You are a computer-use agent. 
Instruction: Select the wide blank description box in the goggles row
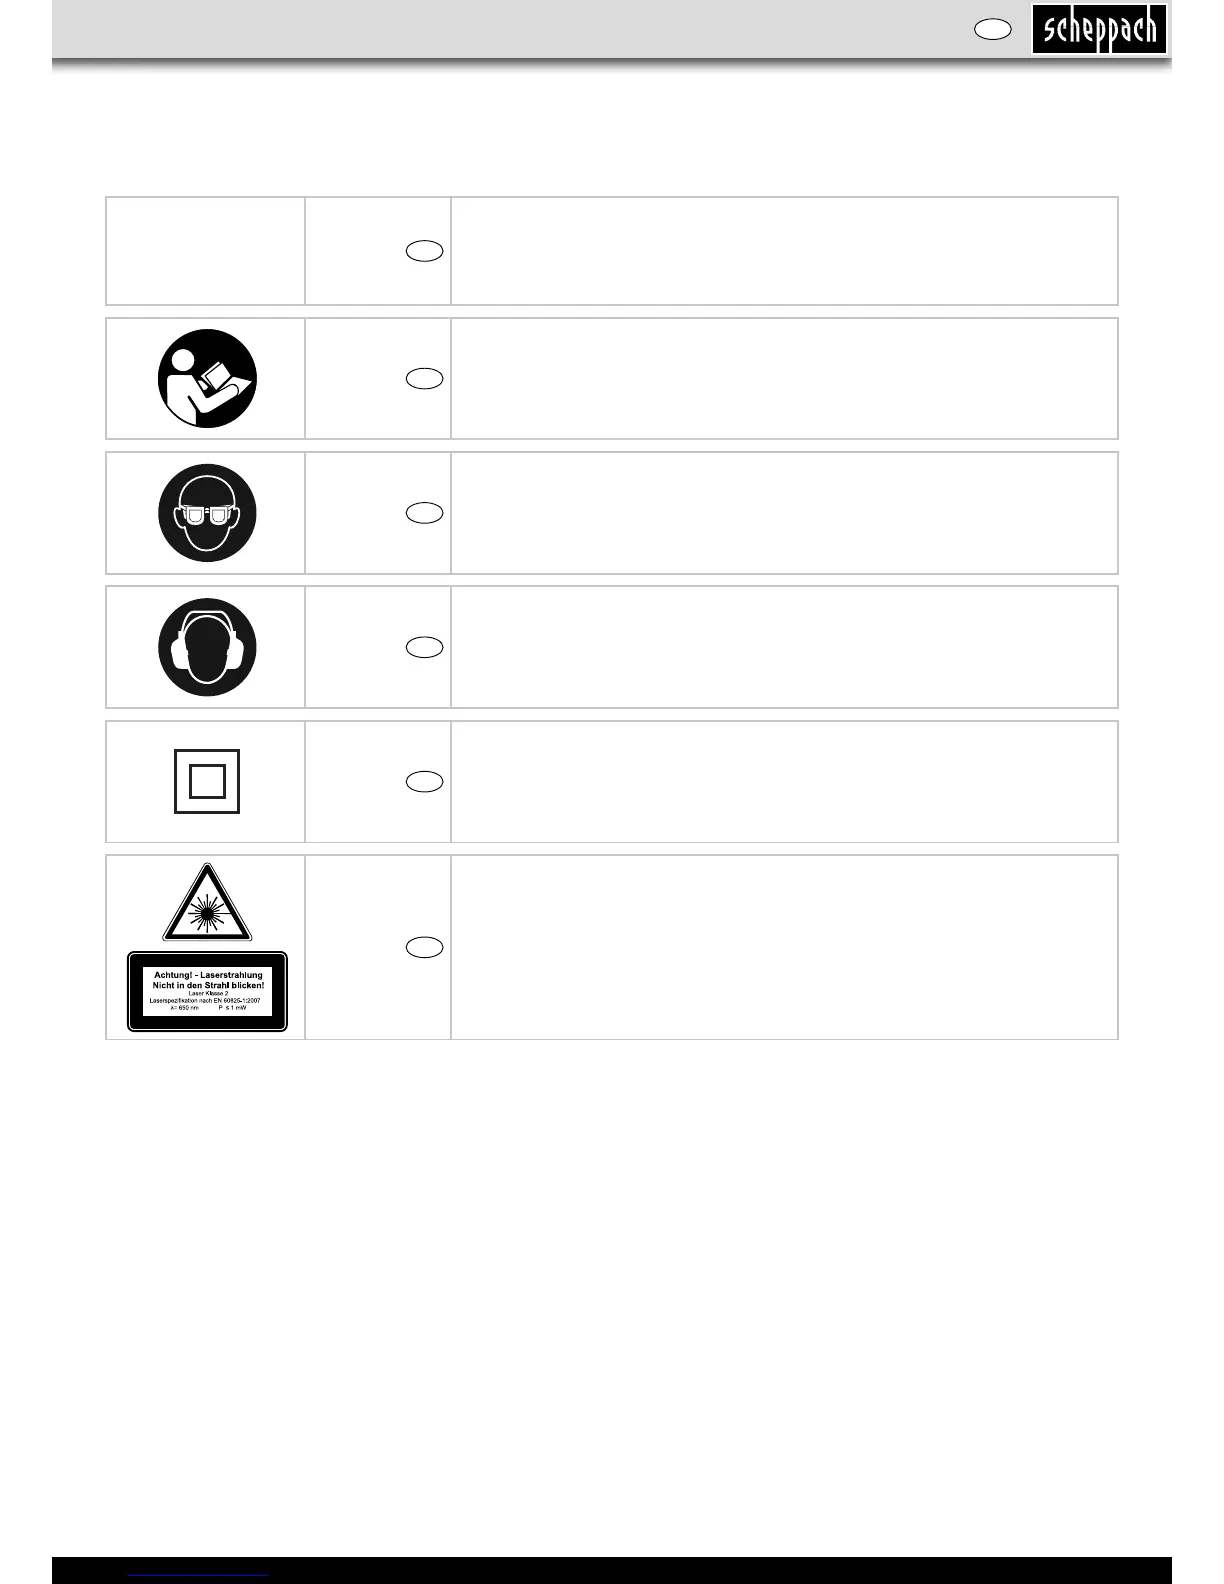pos(784,513)
